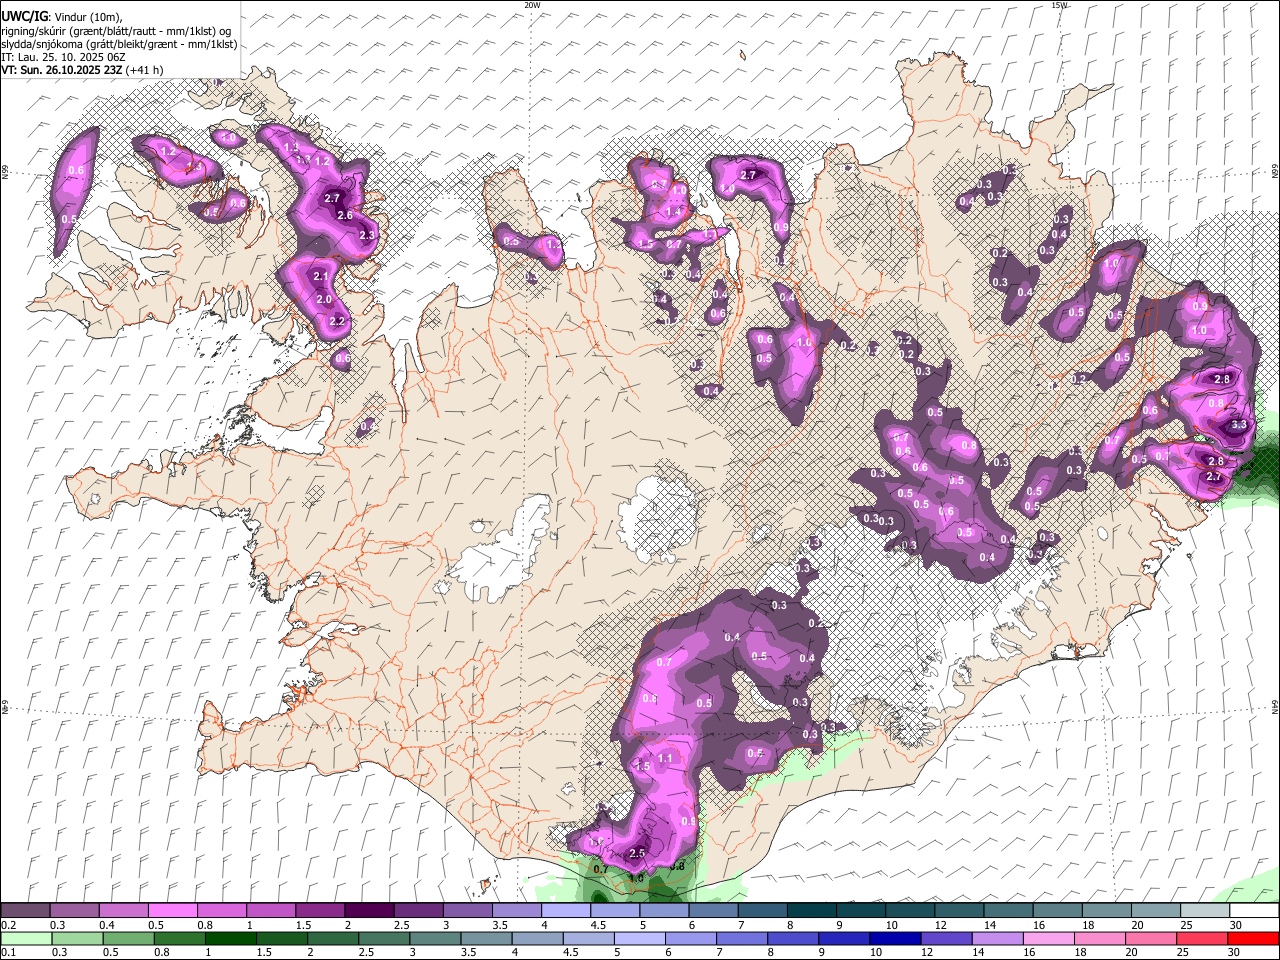This screenshot has height=960, width=1280.
Task: Choose the 1.5 magenta swatch in the snow legend
Action: 319,911
